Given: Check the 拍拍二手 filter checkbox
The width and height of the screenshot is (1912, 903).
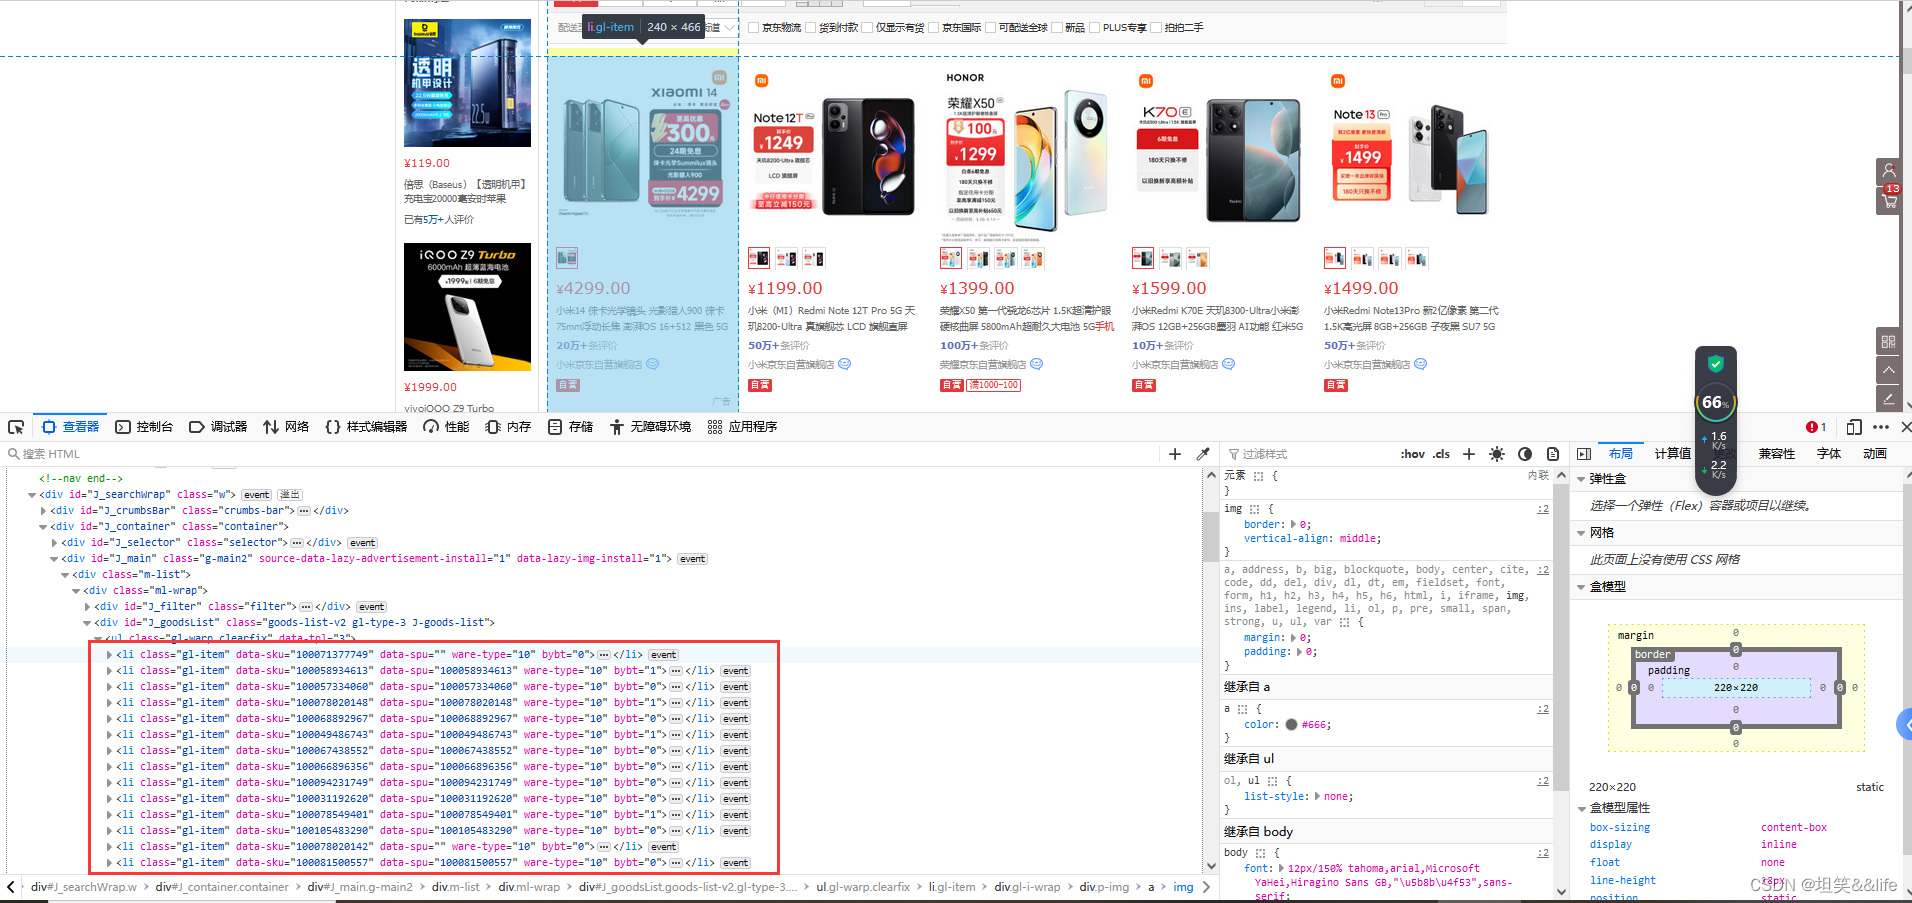Looking at the screenshot, I should tap(1156, 28).
